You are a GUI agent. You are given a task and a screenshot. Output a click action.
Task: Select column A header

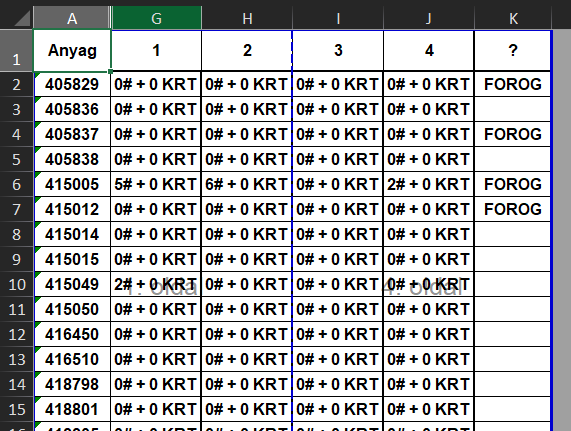pyautogui.click(x=72, y=18)
